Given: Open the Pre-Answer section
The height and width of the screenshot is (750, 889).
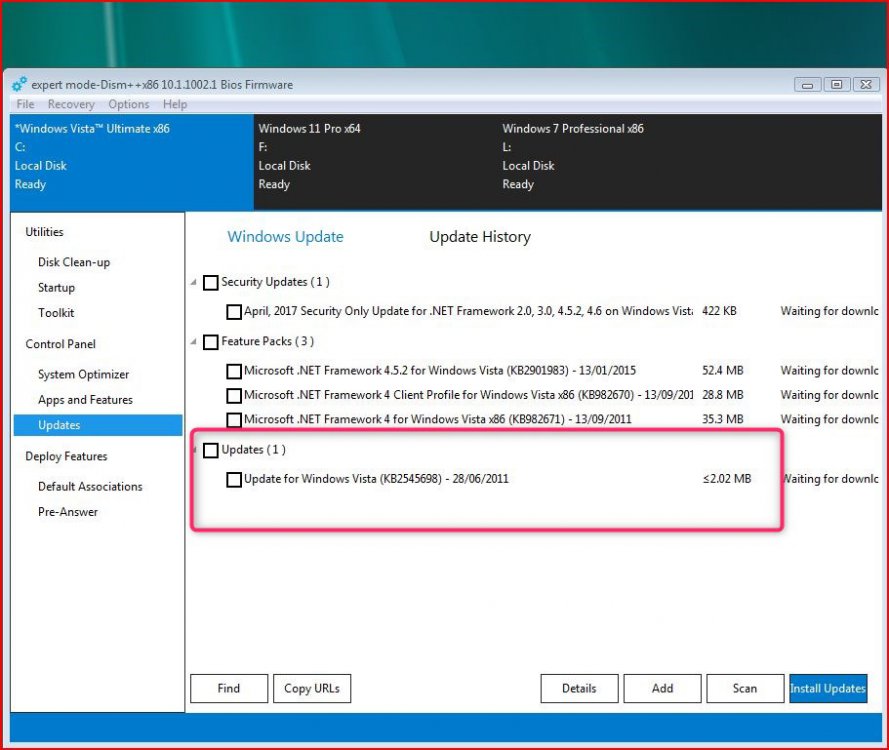Looking at the screenshot, I should [68, 512].
